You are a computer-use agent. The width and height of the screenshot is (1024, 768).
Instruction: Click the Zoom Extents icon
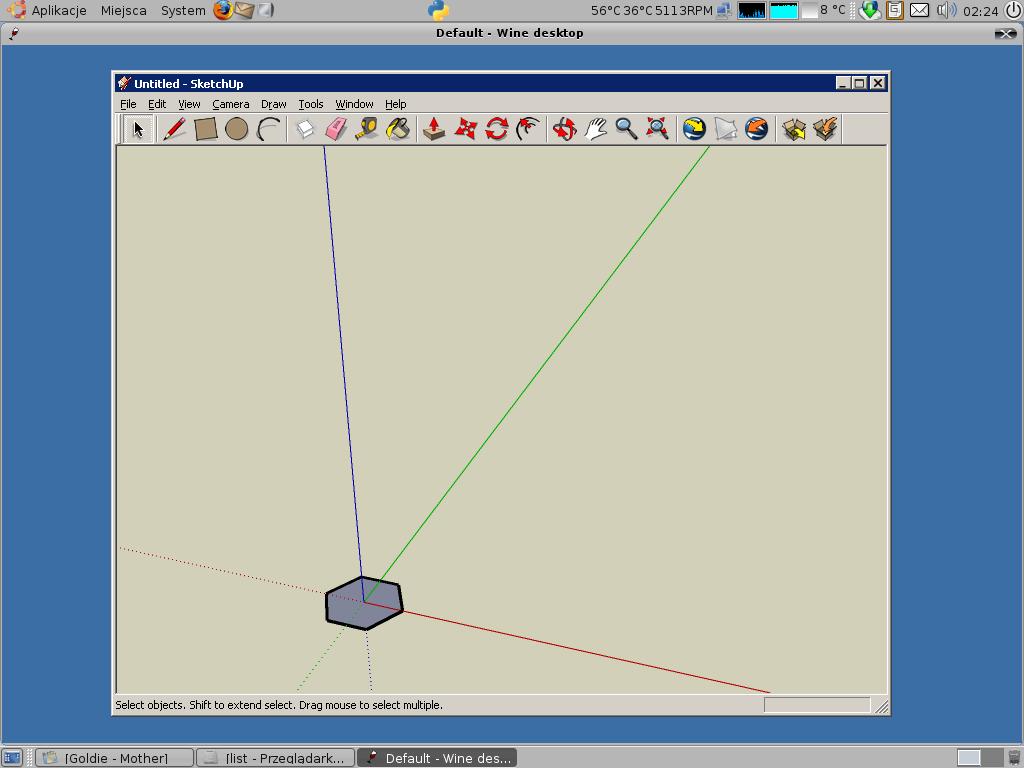657,129
